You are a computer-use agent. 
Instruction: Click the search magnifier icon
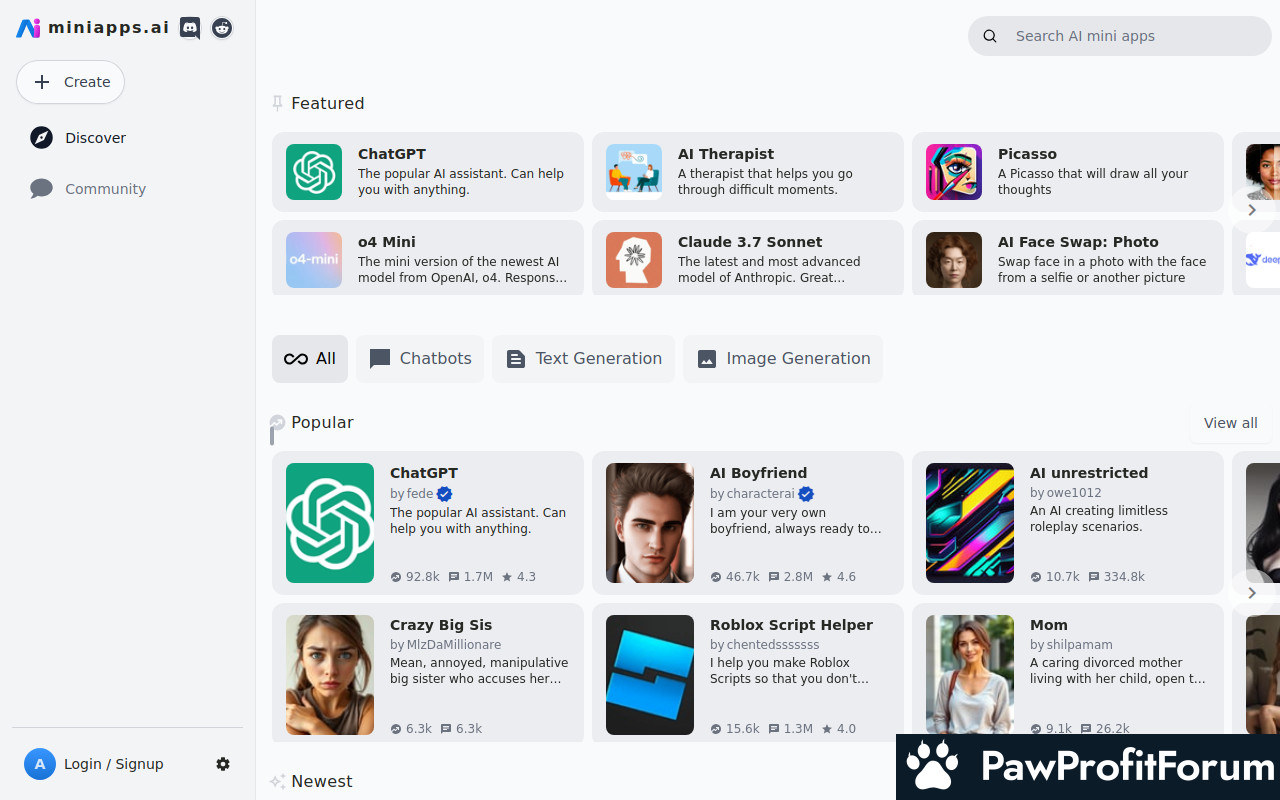click(990, 36)
